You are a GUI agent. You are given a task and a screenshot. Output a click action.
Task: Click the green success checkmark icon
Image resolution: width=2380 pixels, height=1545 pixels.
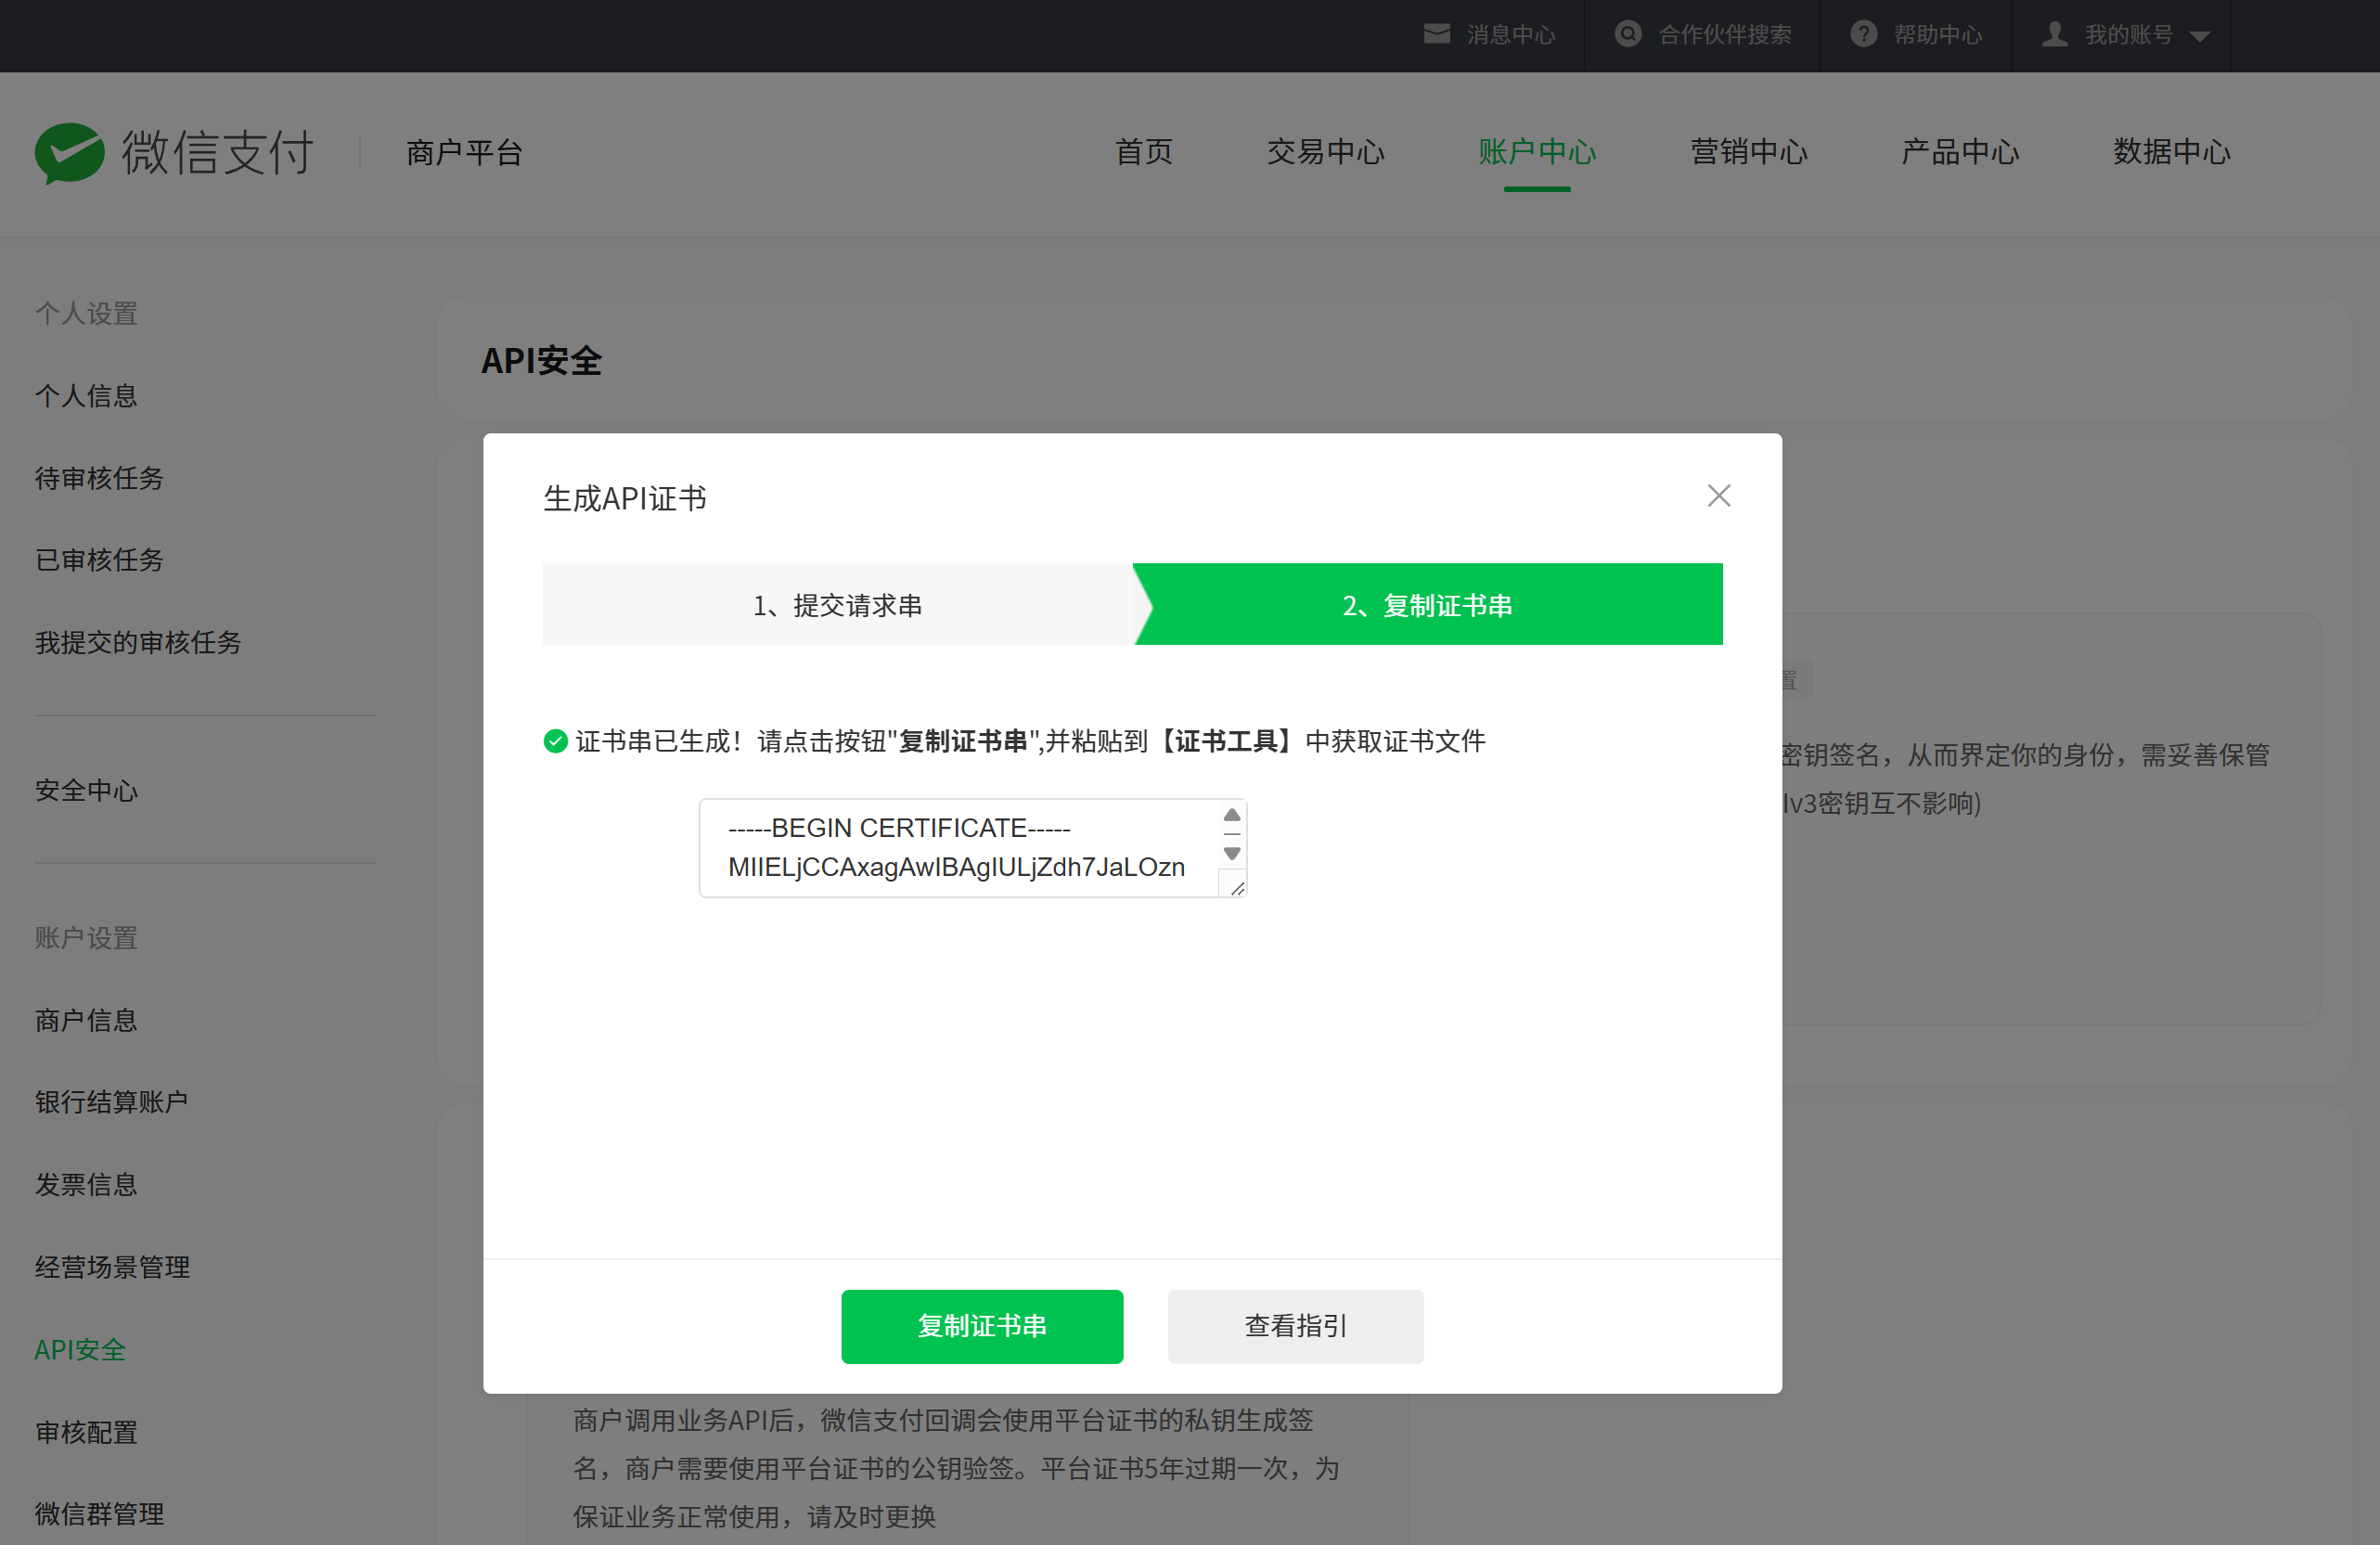tap(555, 741)
